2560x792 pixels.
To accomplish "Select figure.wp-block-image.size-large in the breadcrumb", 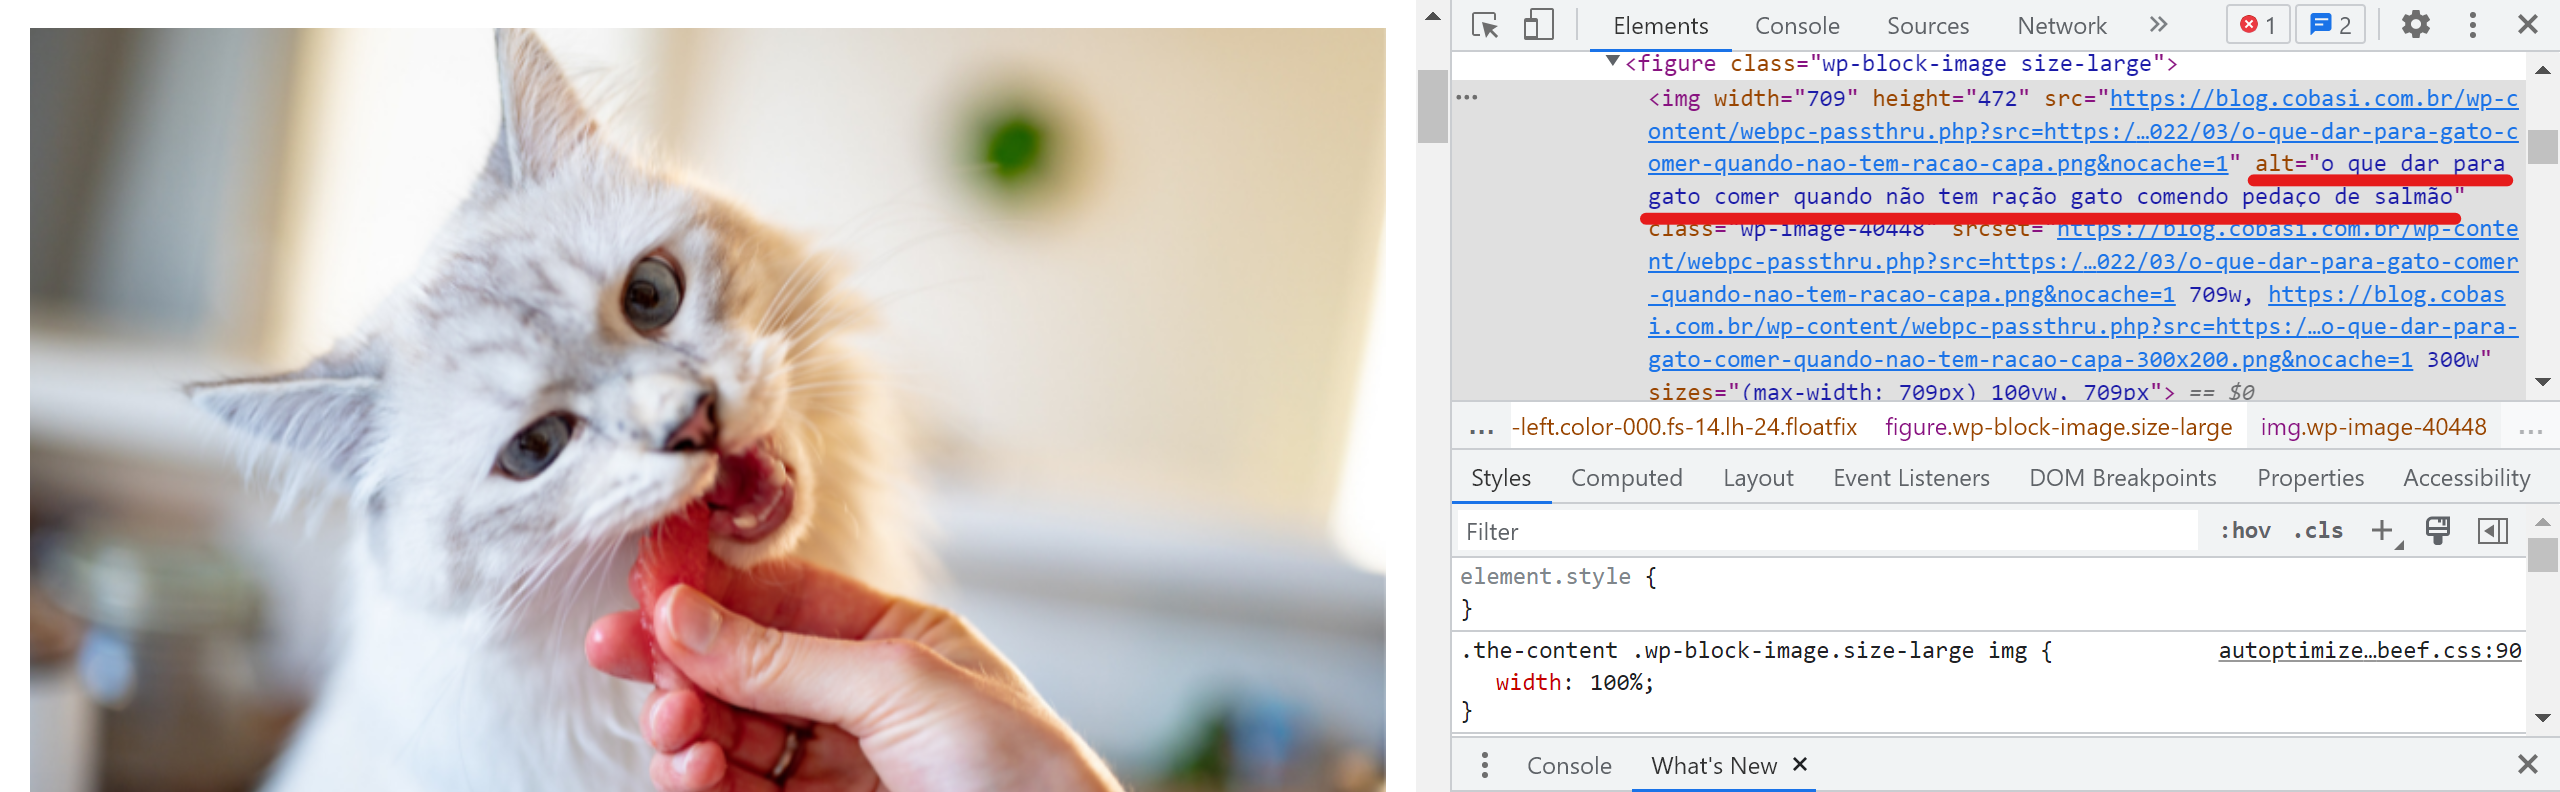I will (2058, 428).
